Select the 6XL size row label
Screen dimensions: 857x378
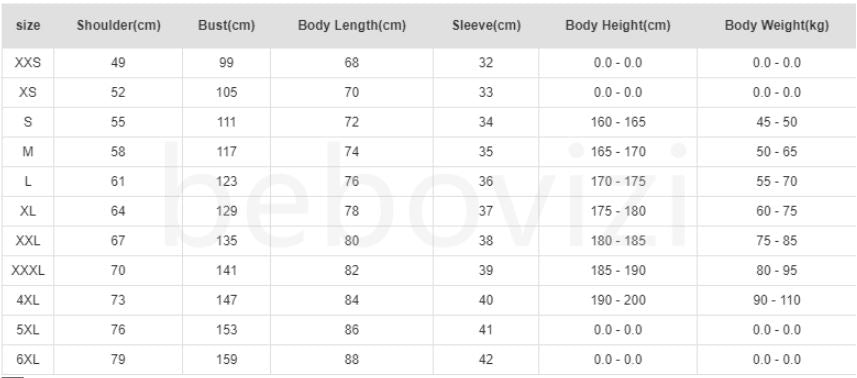click(28, 359)
